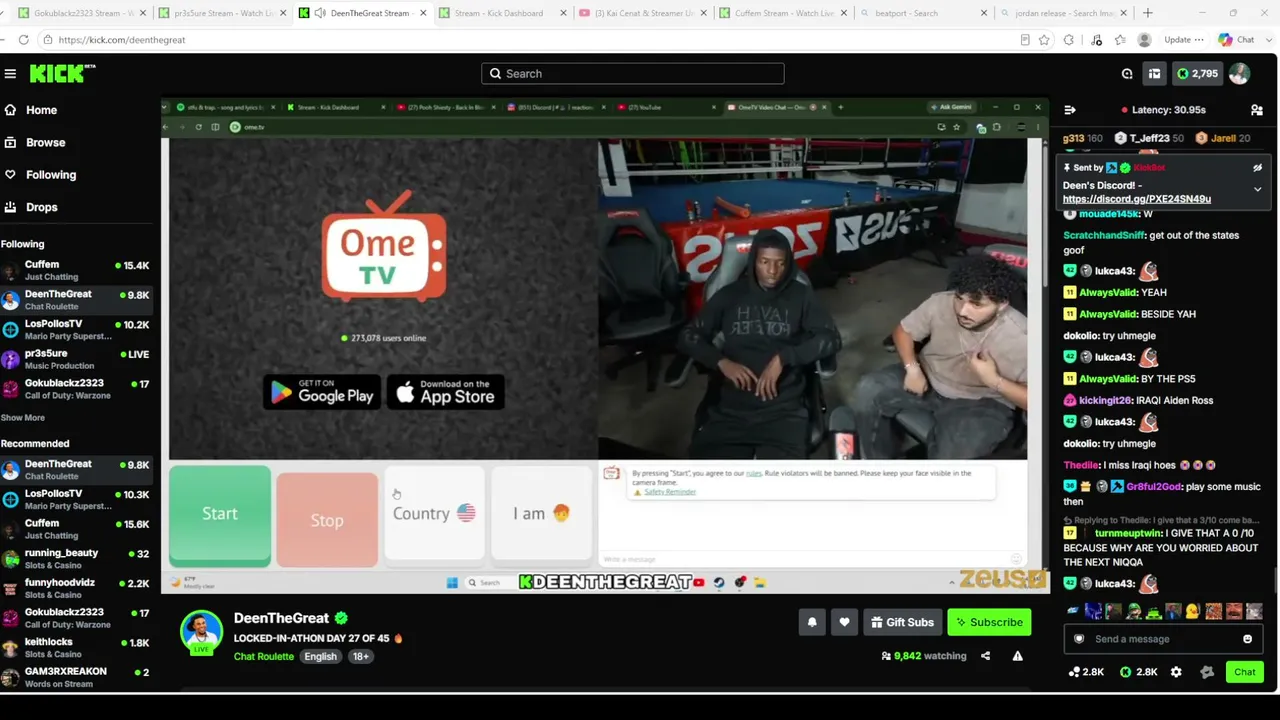This screenshot has width=1280, height=720.
Task: Click the English language tag
Action: pos(320,656)
